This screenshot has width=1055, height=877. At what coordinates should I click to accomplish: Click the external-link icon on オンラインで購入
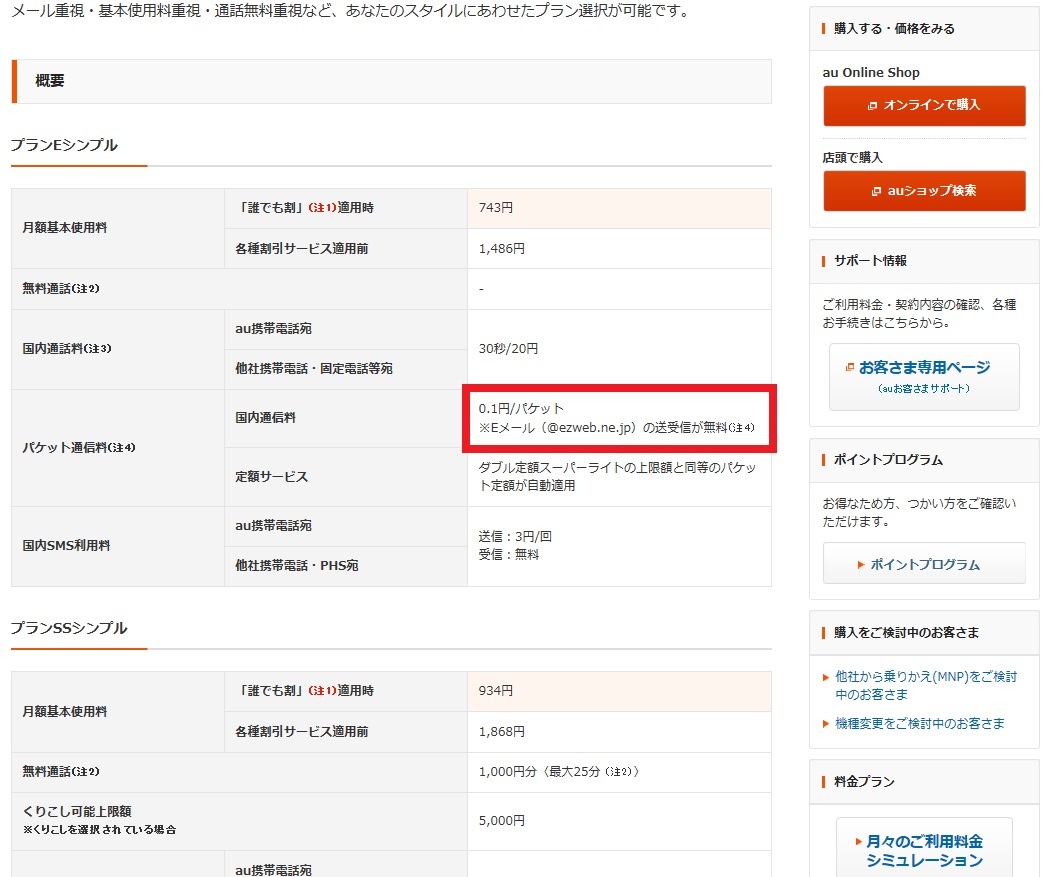[x=872, y=105]
